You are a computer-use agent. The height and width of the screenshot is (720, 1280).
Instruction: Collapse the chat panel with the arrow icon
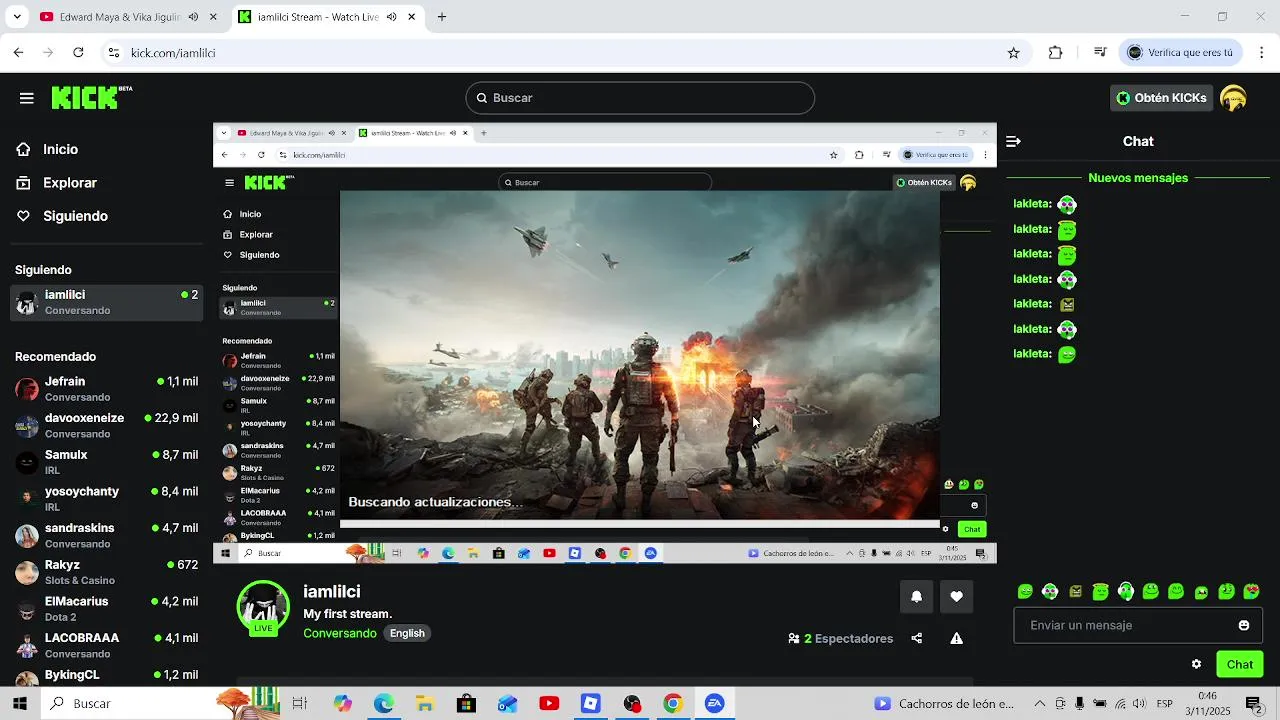pyautogui.click(x=1013, y=141)
